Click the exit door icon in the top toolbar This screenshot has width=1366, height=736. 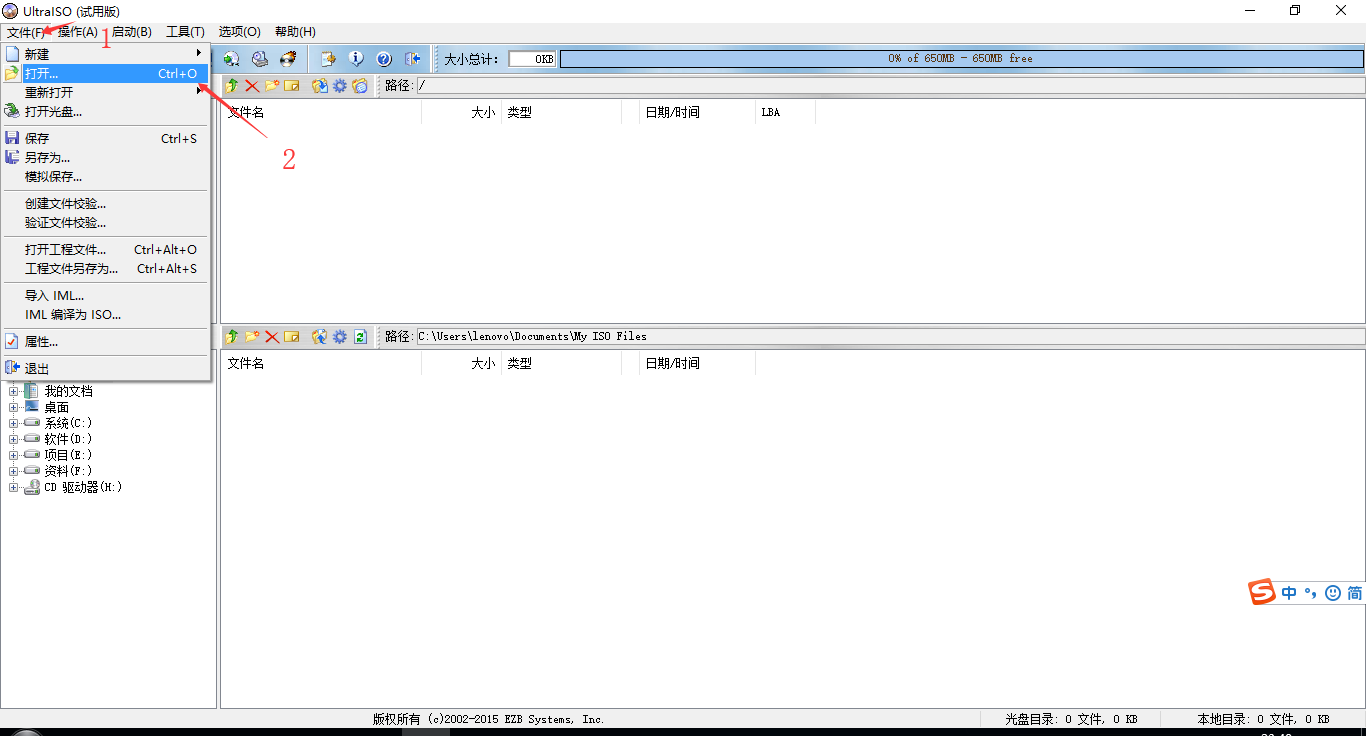412,59
